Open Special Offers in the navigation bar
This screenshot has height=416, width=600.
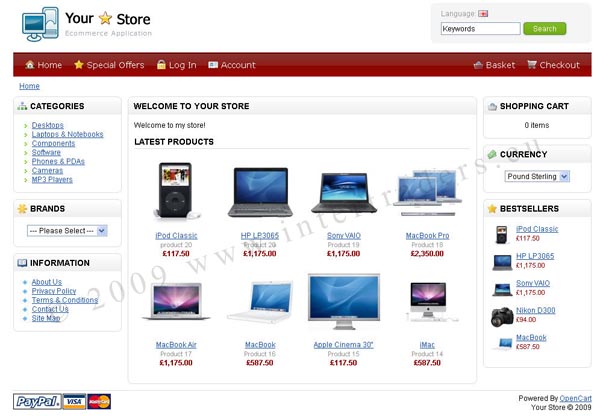pos(109,65)
